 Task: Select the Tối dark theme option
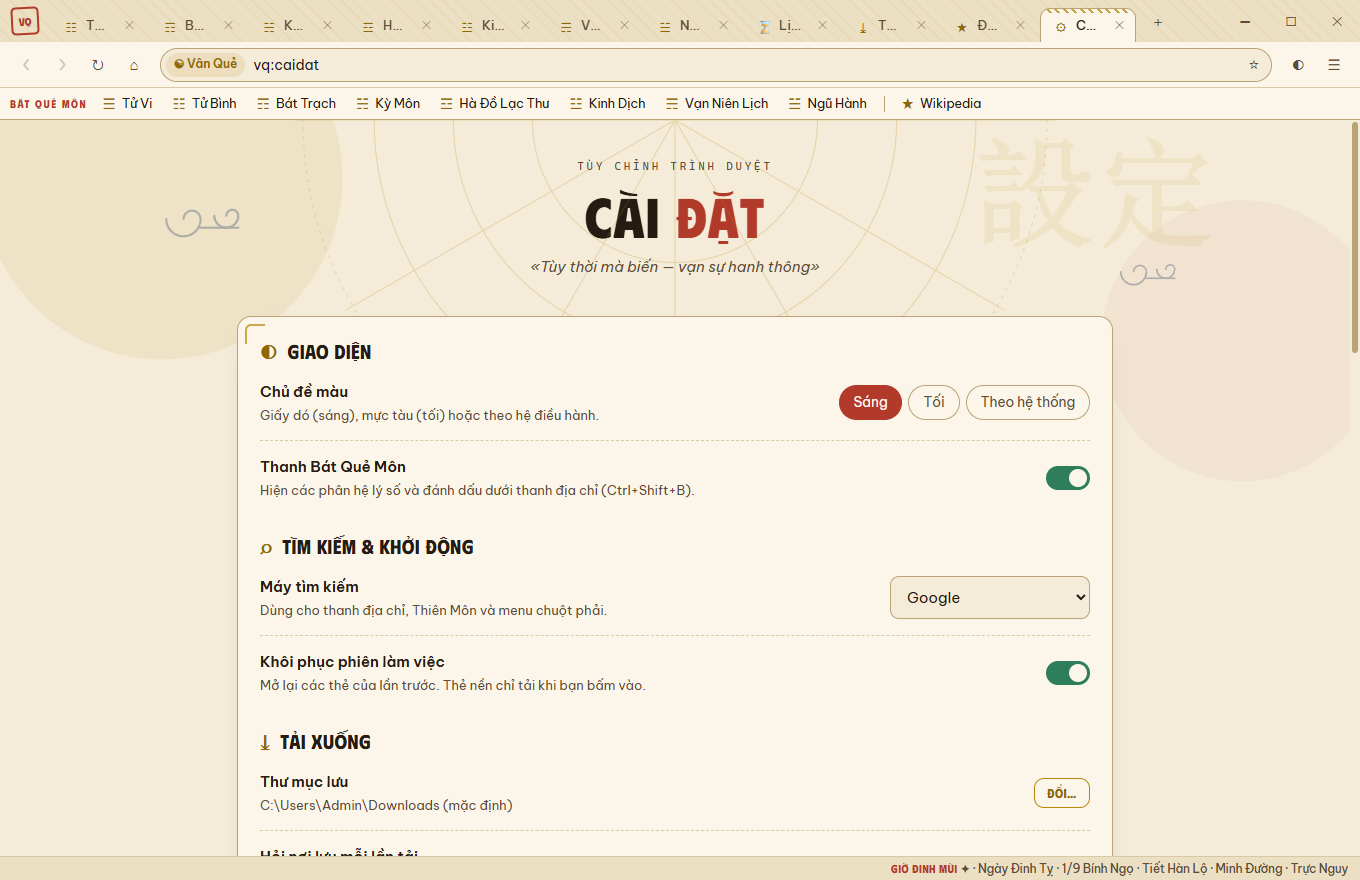click(x=934, y=402)
